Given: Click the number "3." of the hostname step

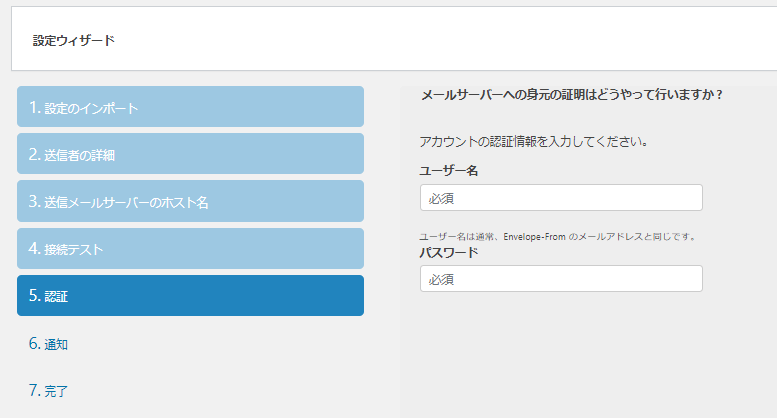Looking at the screenshot, I should [35, 201].
